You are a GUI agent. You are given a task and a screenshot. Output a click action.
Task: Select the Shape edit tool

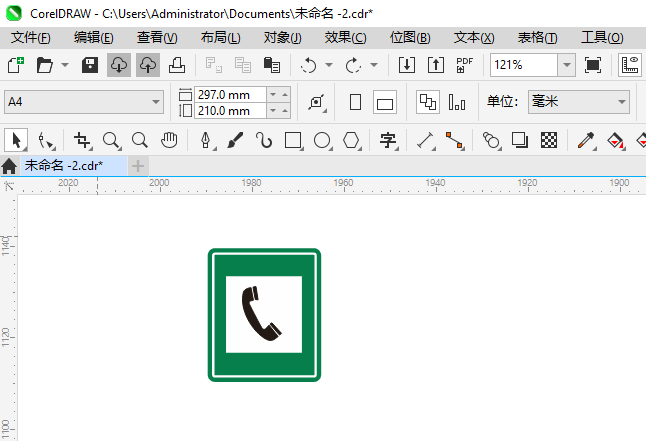click(45, 140)
